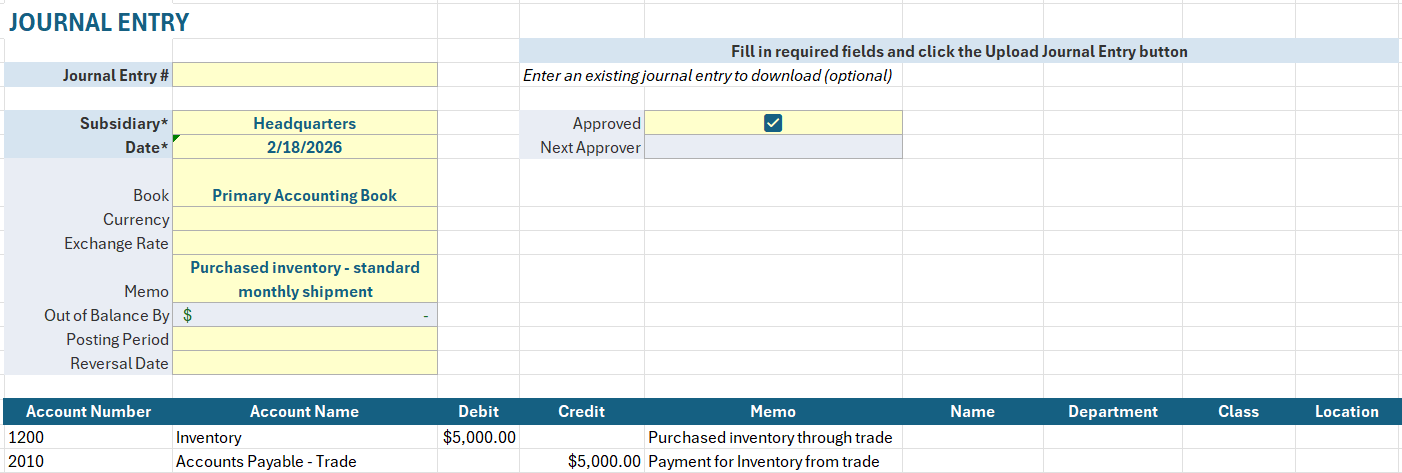
Task: Select the $5,000.00 debit cell for Inventory
Action: (478, 437)
